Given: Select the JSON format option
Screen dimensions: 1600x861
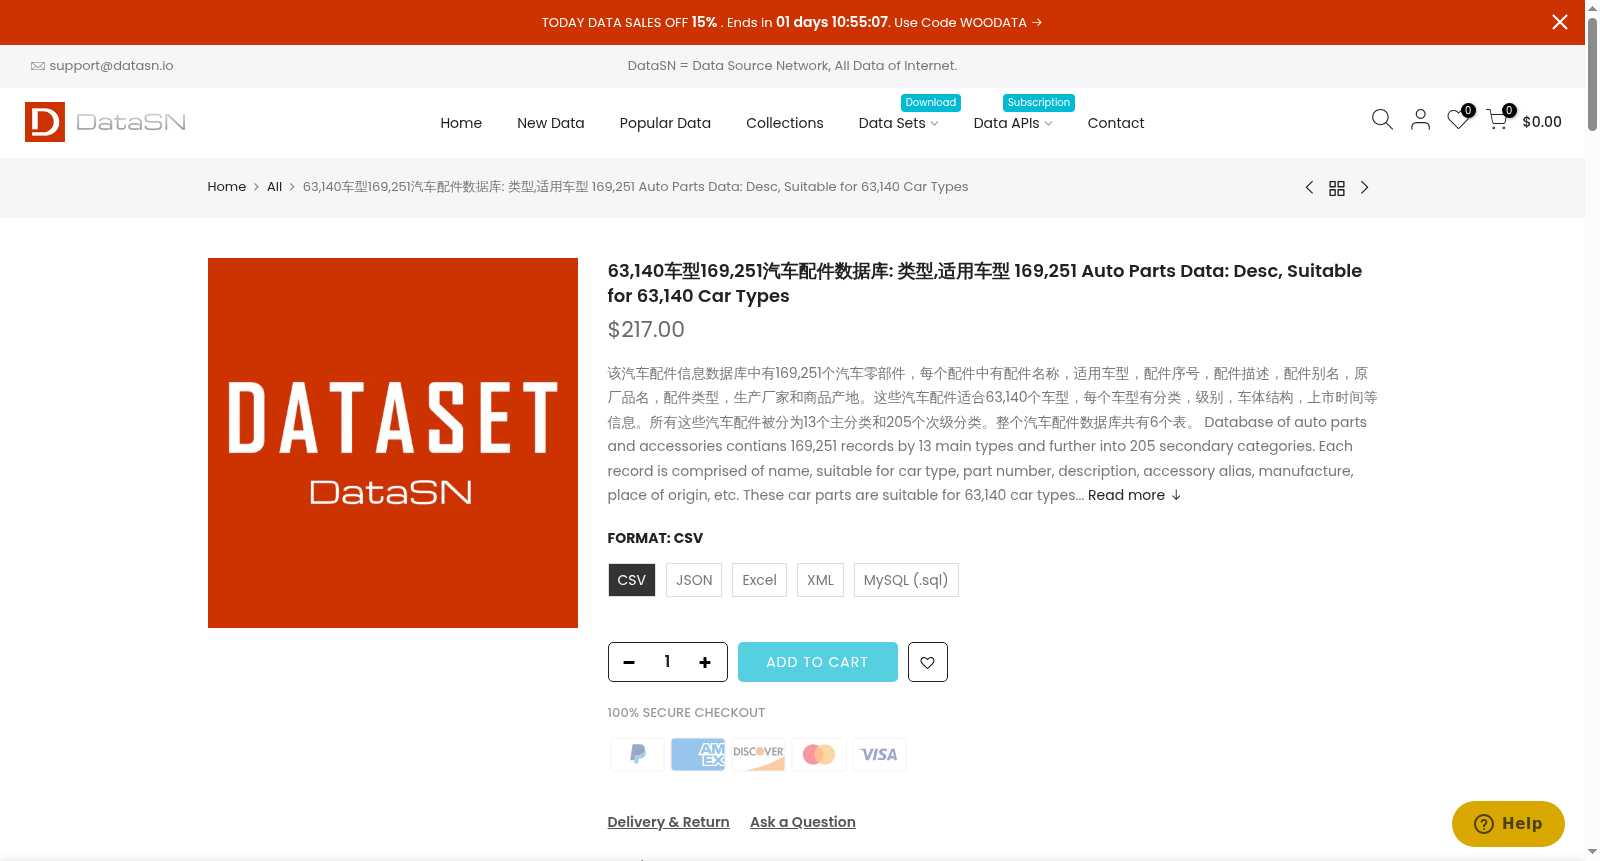Looking at the screenshot, I should (x=694, y=580).
